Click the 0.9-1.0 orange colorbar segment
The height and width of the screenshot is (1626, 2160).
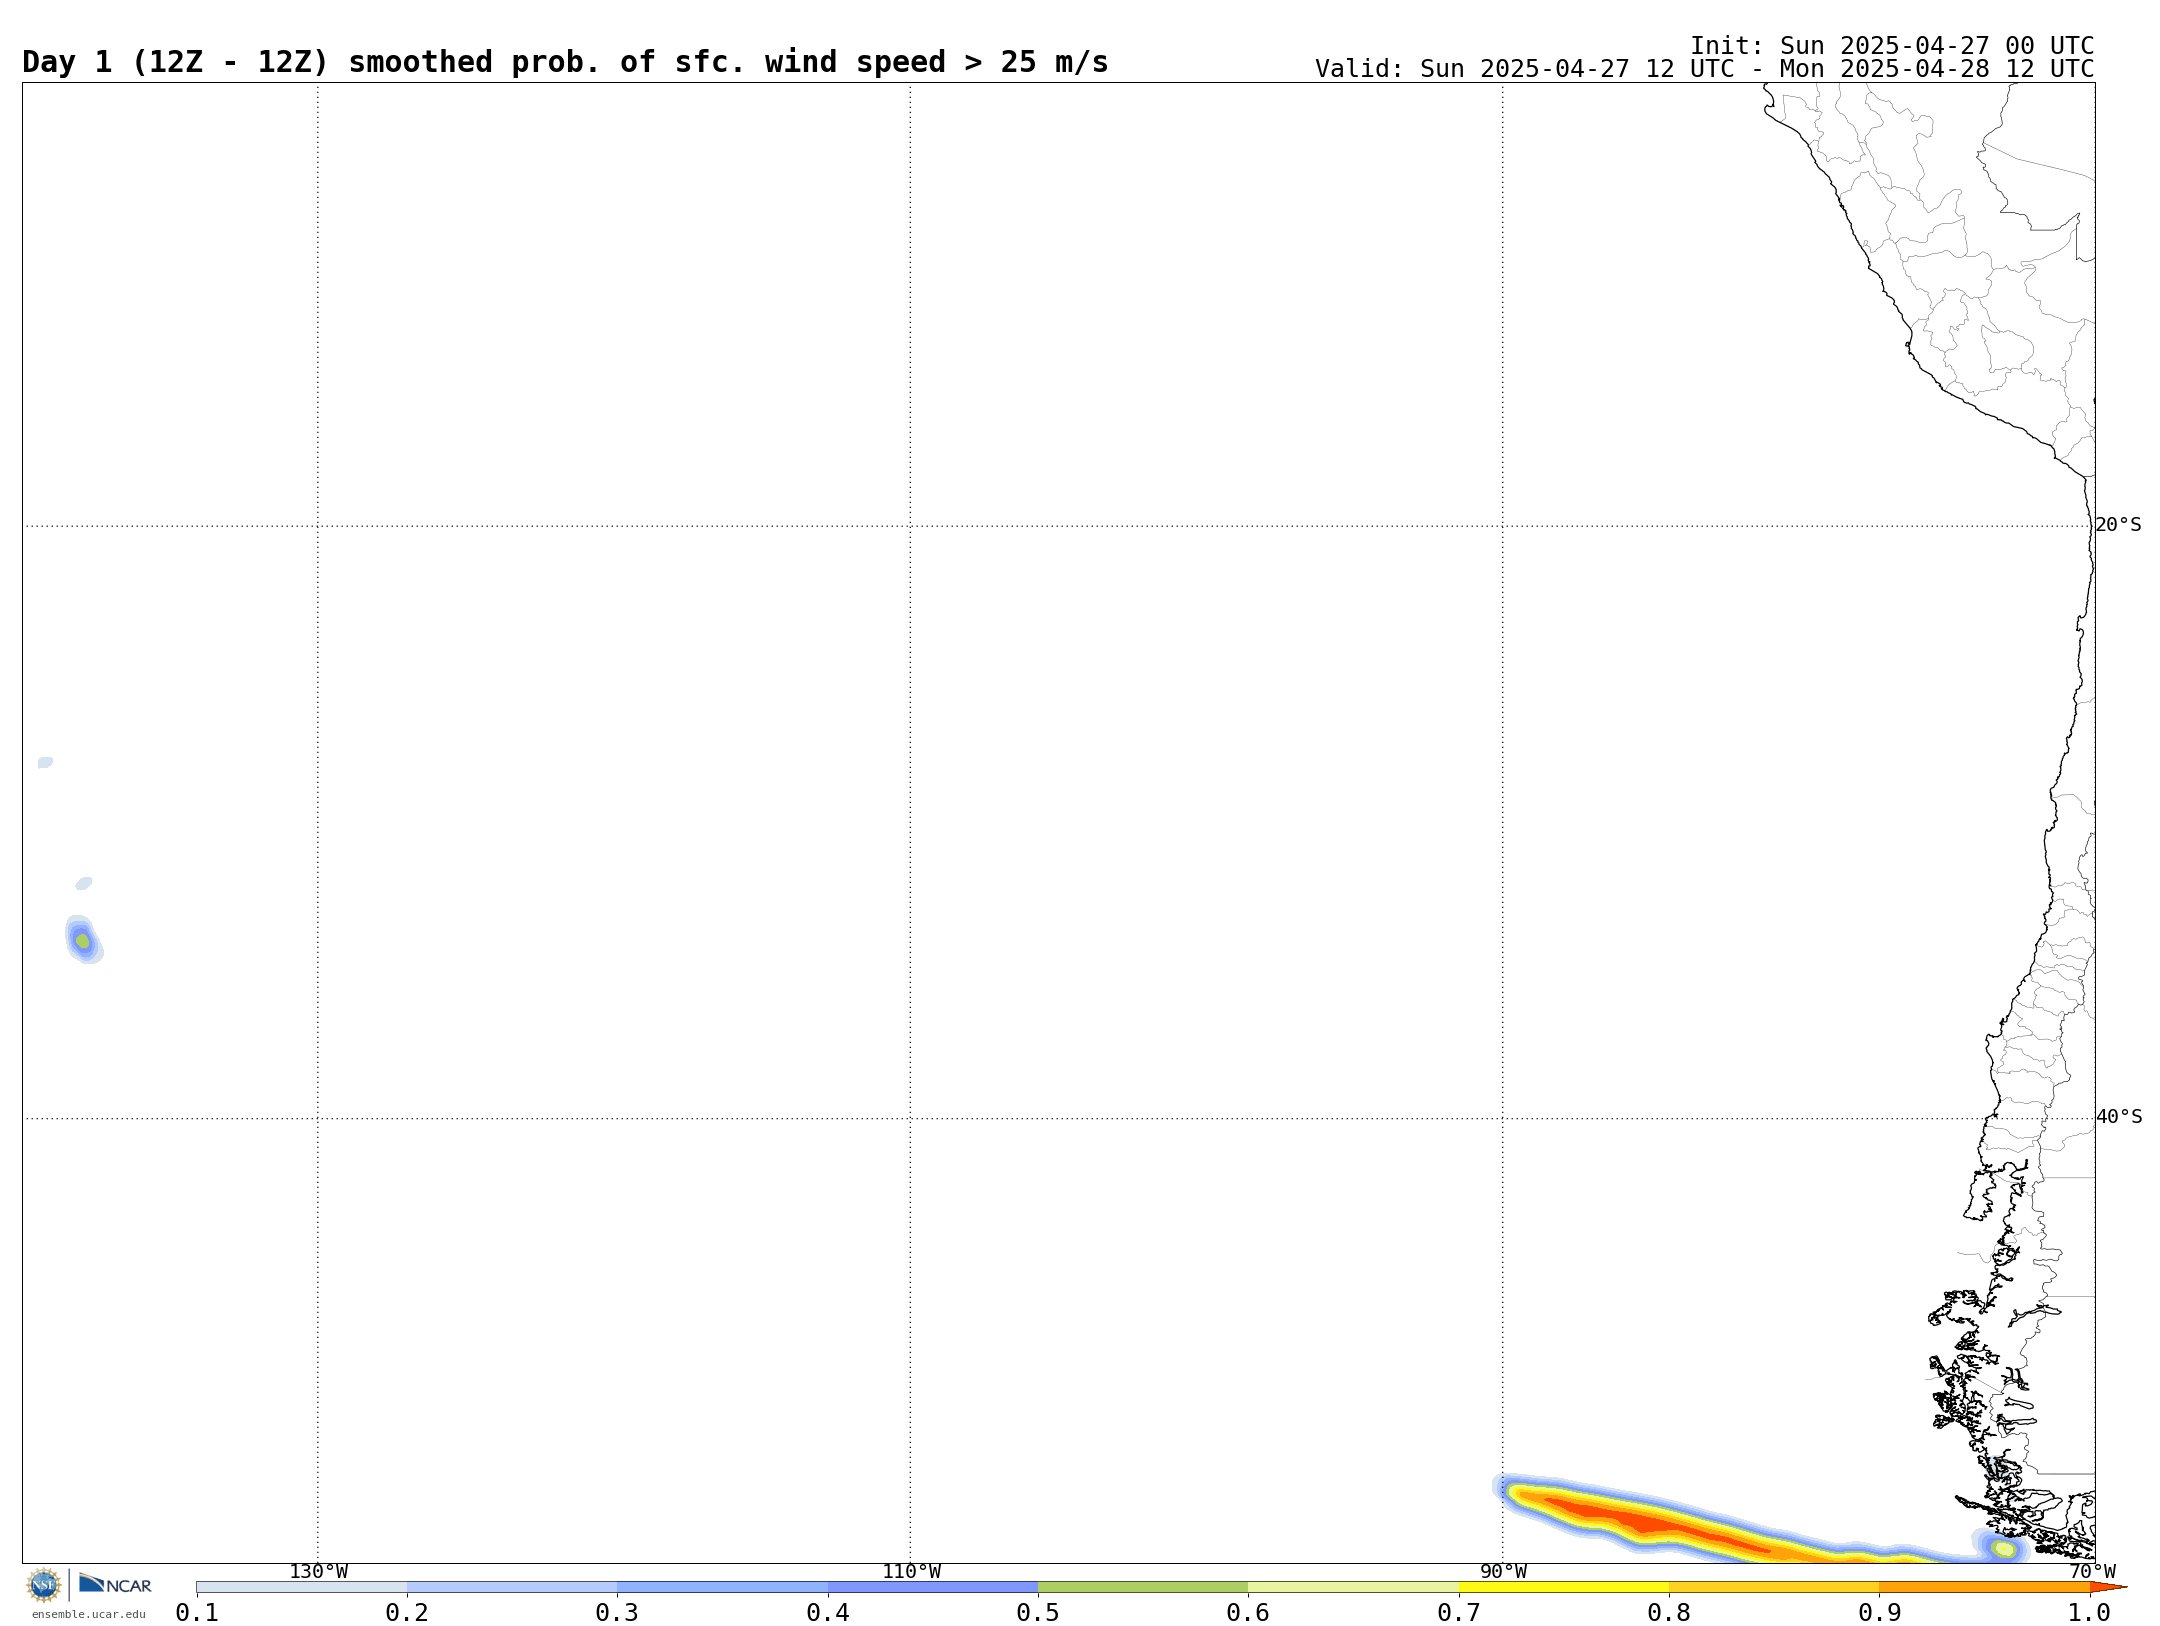1984,1587
